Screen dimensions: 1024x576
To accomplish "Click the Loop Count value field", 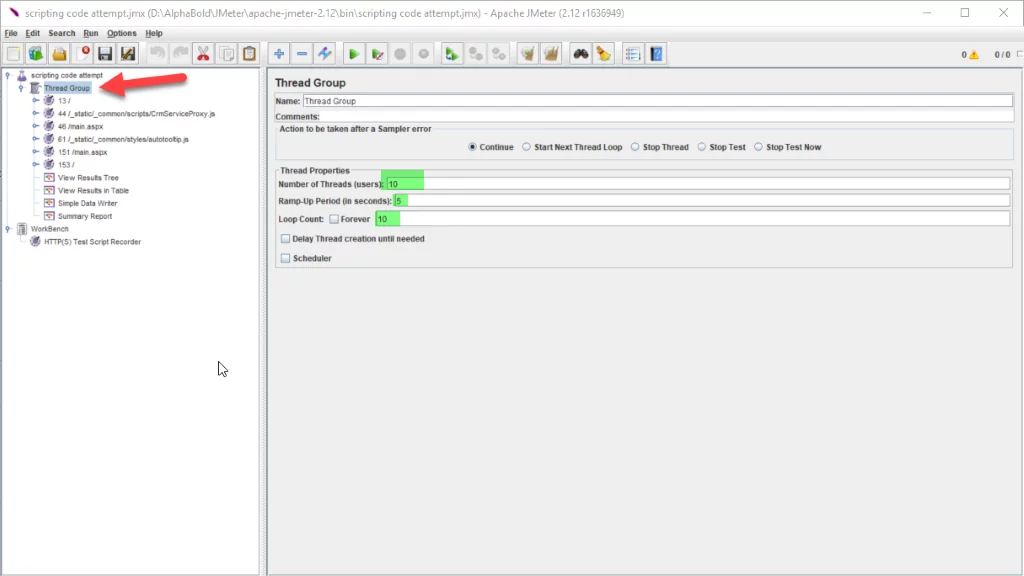I will tap(693, 219).
